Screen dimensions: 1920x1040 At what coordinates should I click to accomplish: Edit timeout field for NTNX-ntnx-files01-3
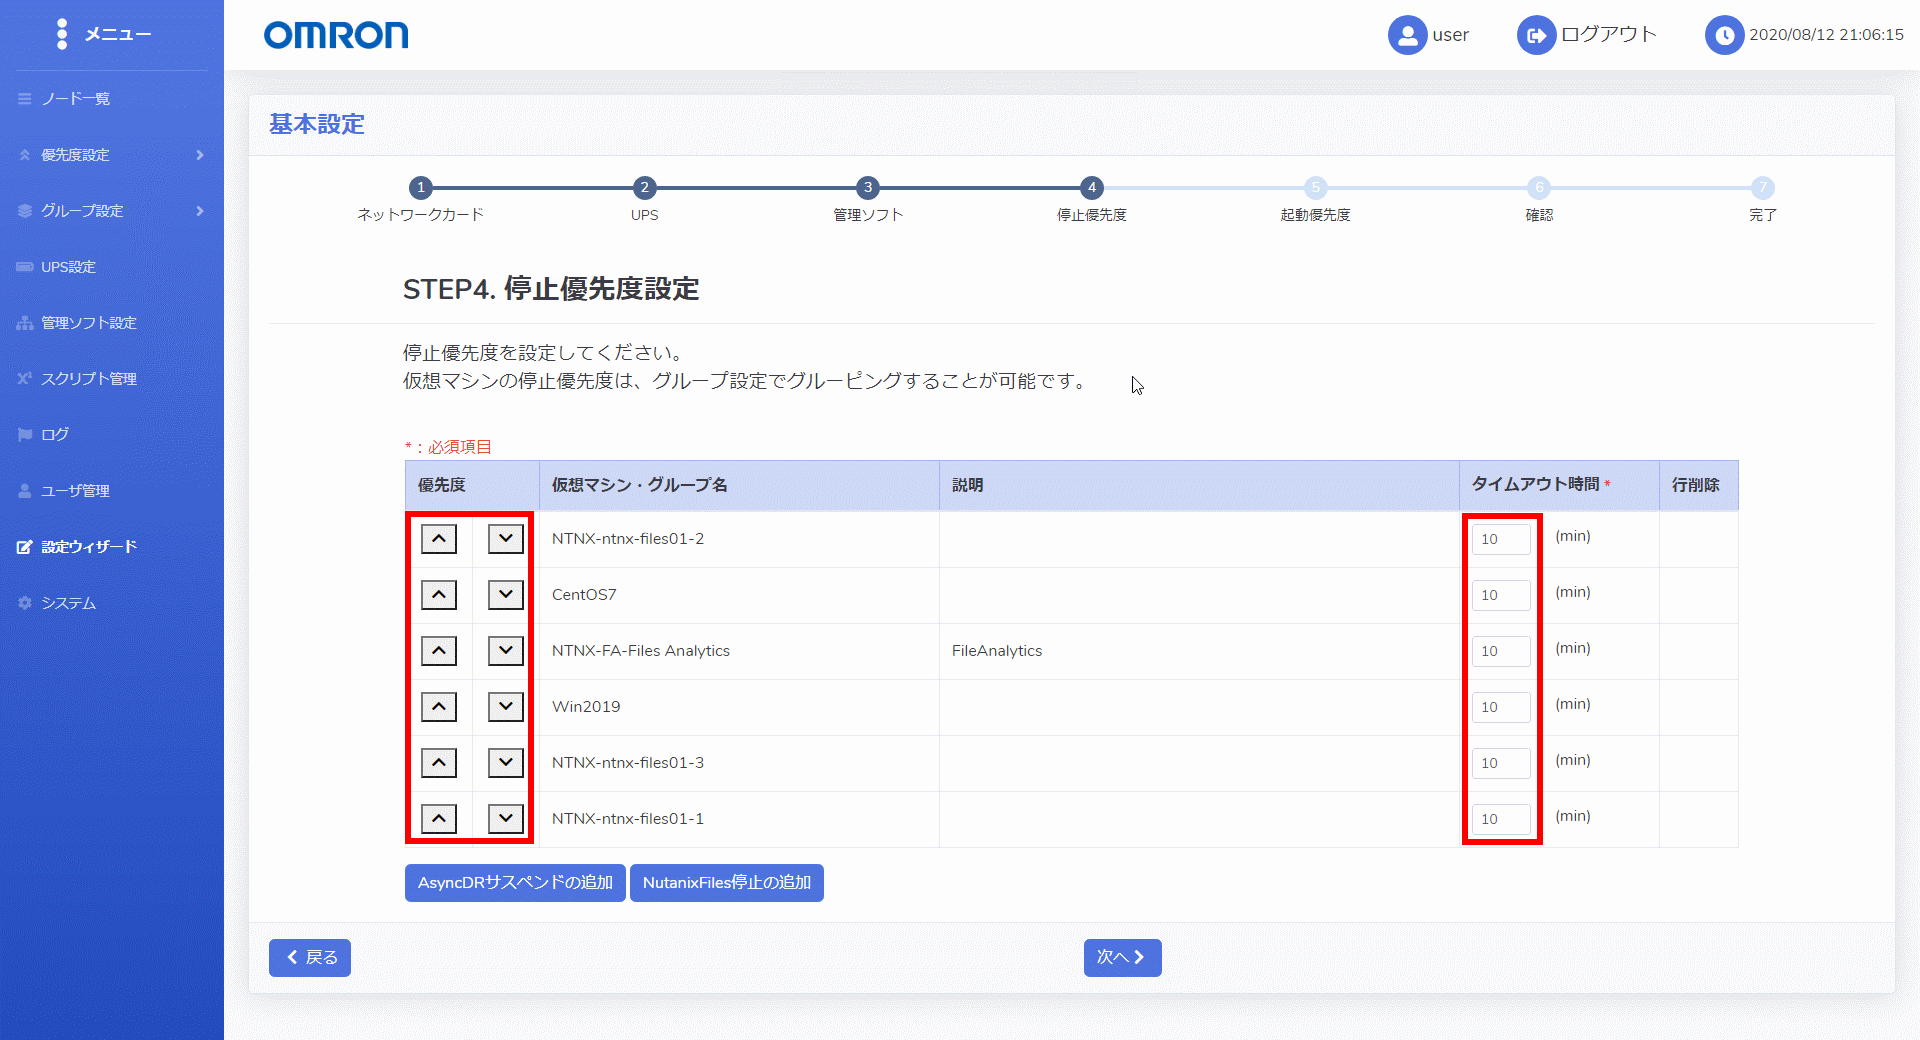1501,763
